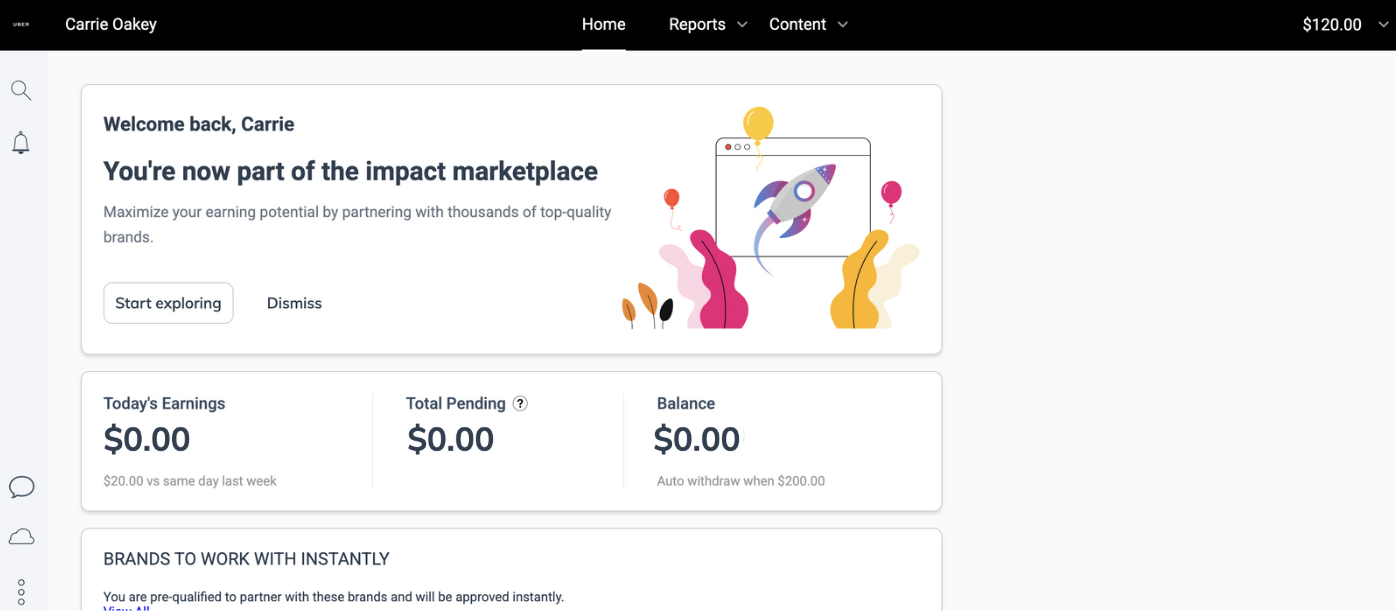Open notifications via the bell icon
Image resolution: width=1396 pixels, height=612 pixels.
tap(21, 143)
